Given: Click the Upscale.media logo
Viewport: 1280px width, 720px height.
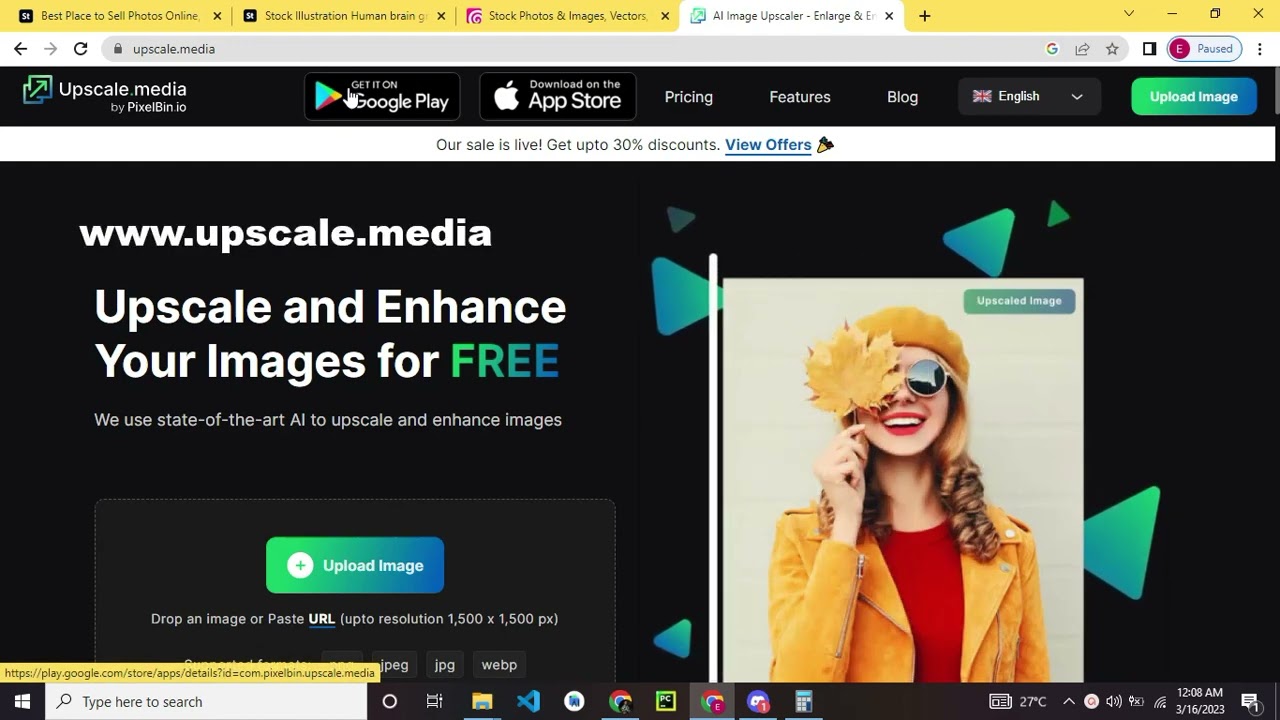Looking at the screenshot, I should tap(104, 95).
